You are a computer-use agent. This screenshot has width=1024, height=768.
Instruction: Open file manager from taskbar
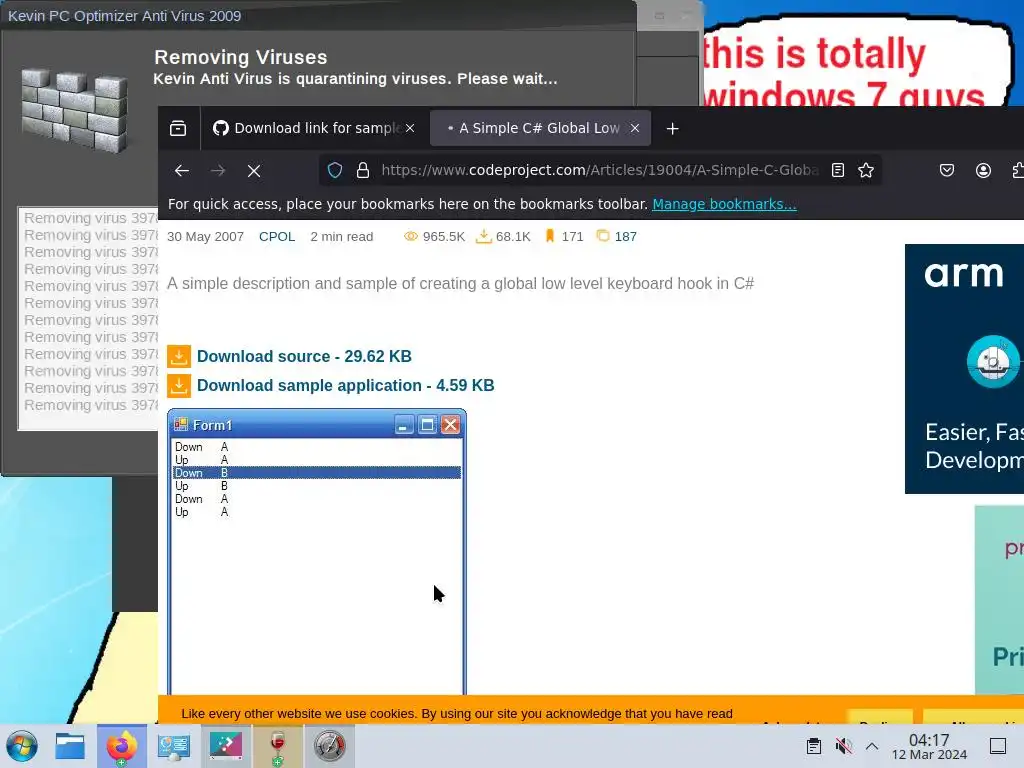tap(70, 746)
